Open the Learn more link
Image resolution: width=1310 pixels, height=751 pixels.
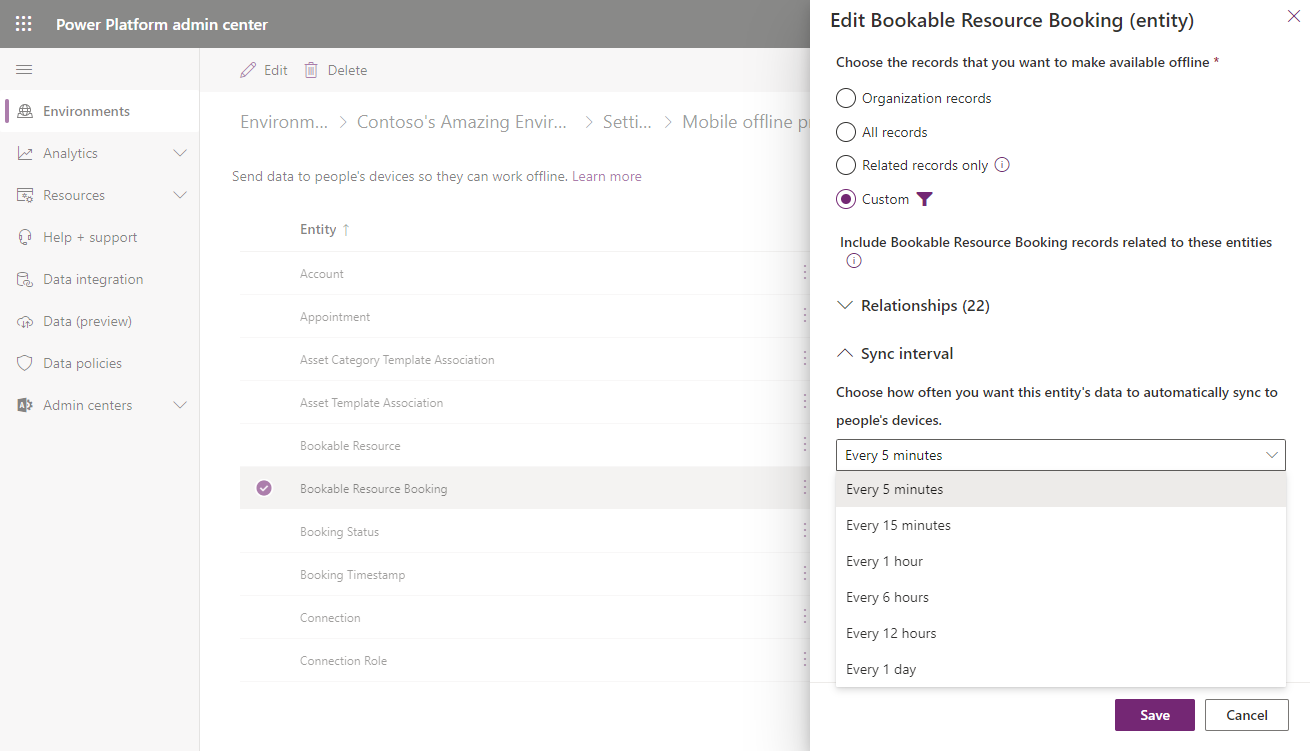tap(607, 176)
